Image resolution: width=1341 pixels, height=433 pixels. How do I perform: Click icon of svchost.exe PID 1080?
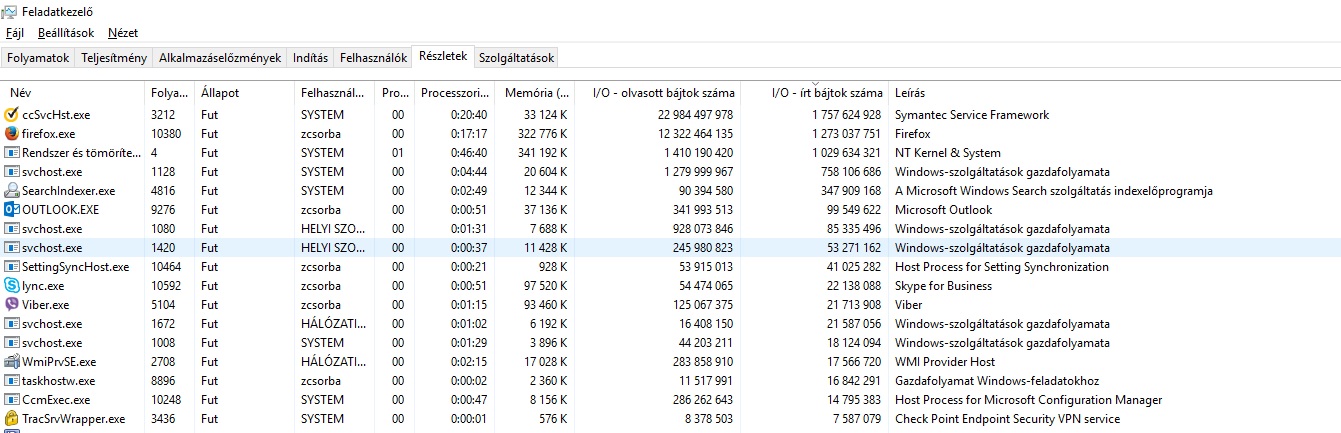pyautogui.click(x=12, y=229)
